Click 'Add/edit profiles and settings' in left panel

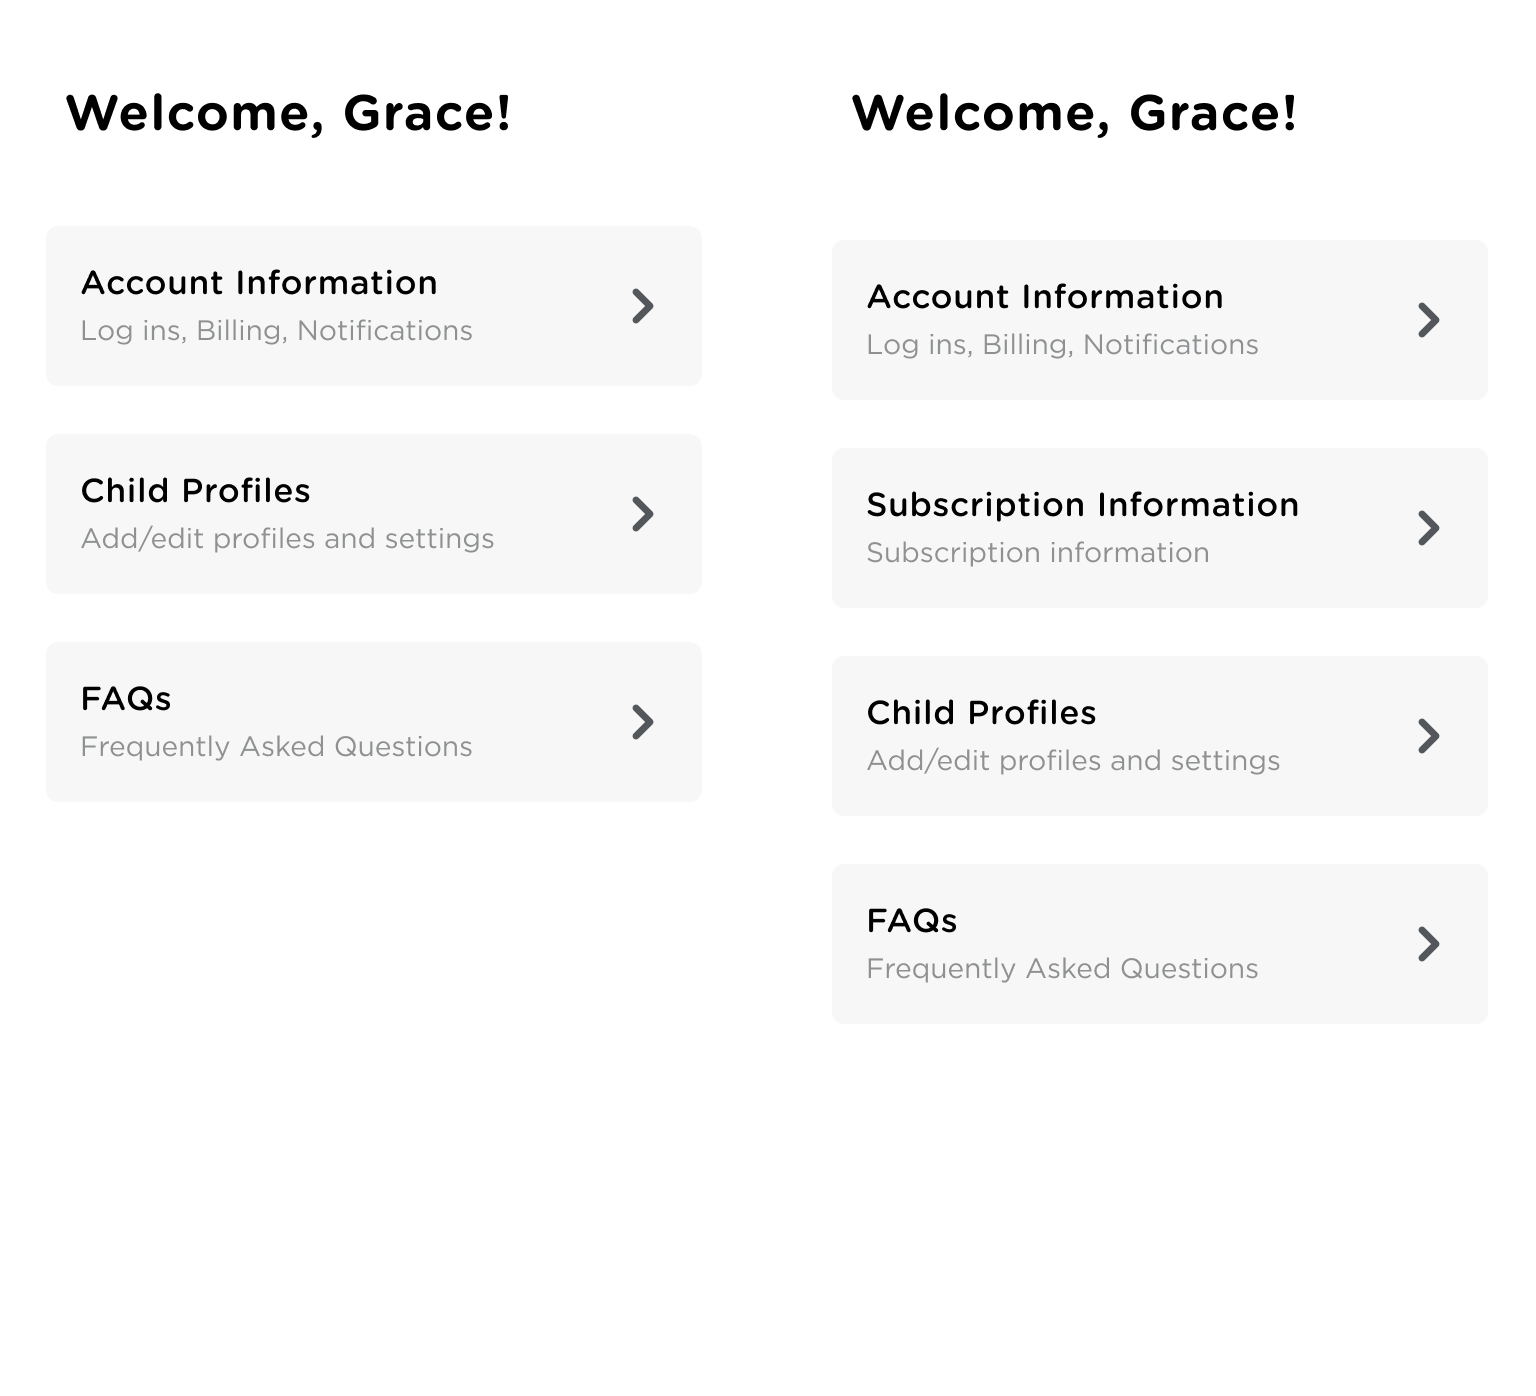point(287,539)
